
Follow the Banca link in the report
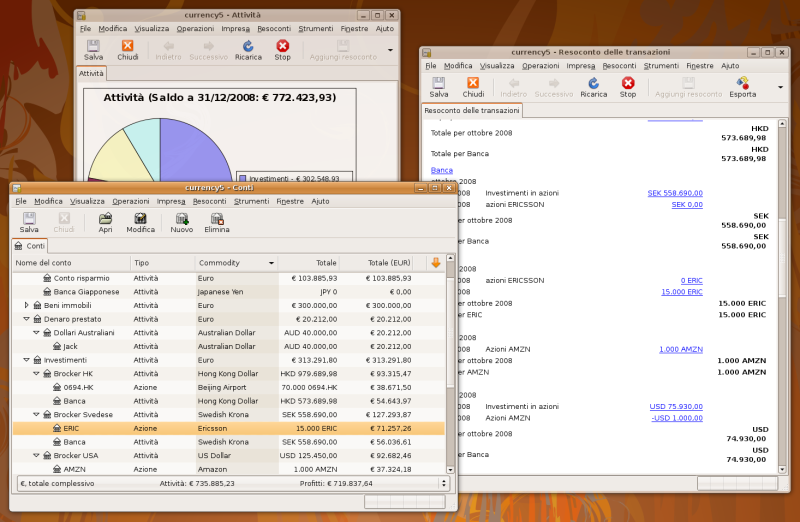click(x=441, y=170)
